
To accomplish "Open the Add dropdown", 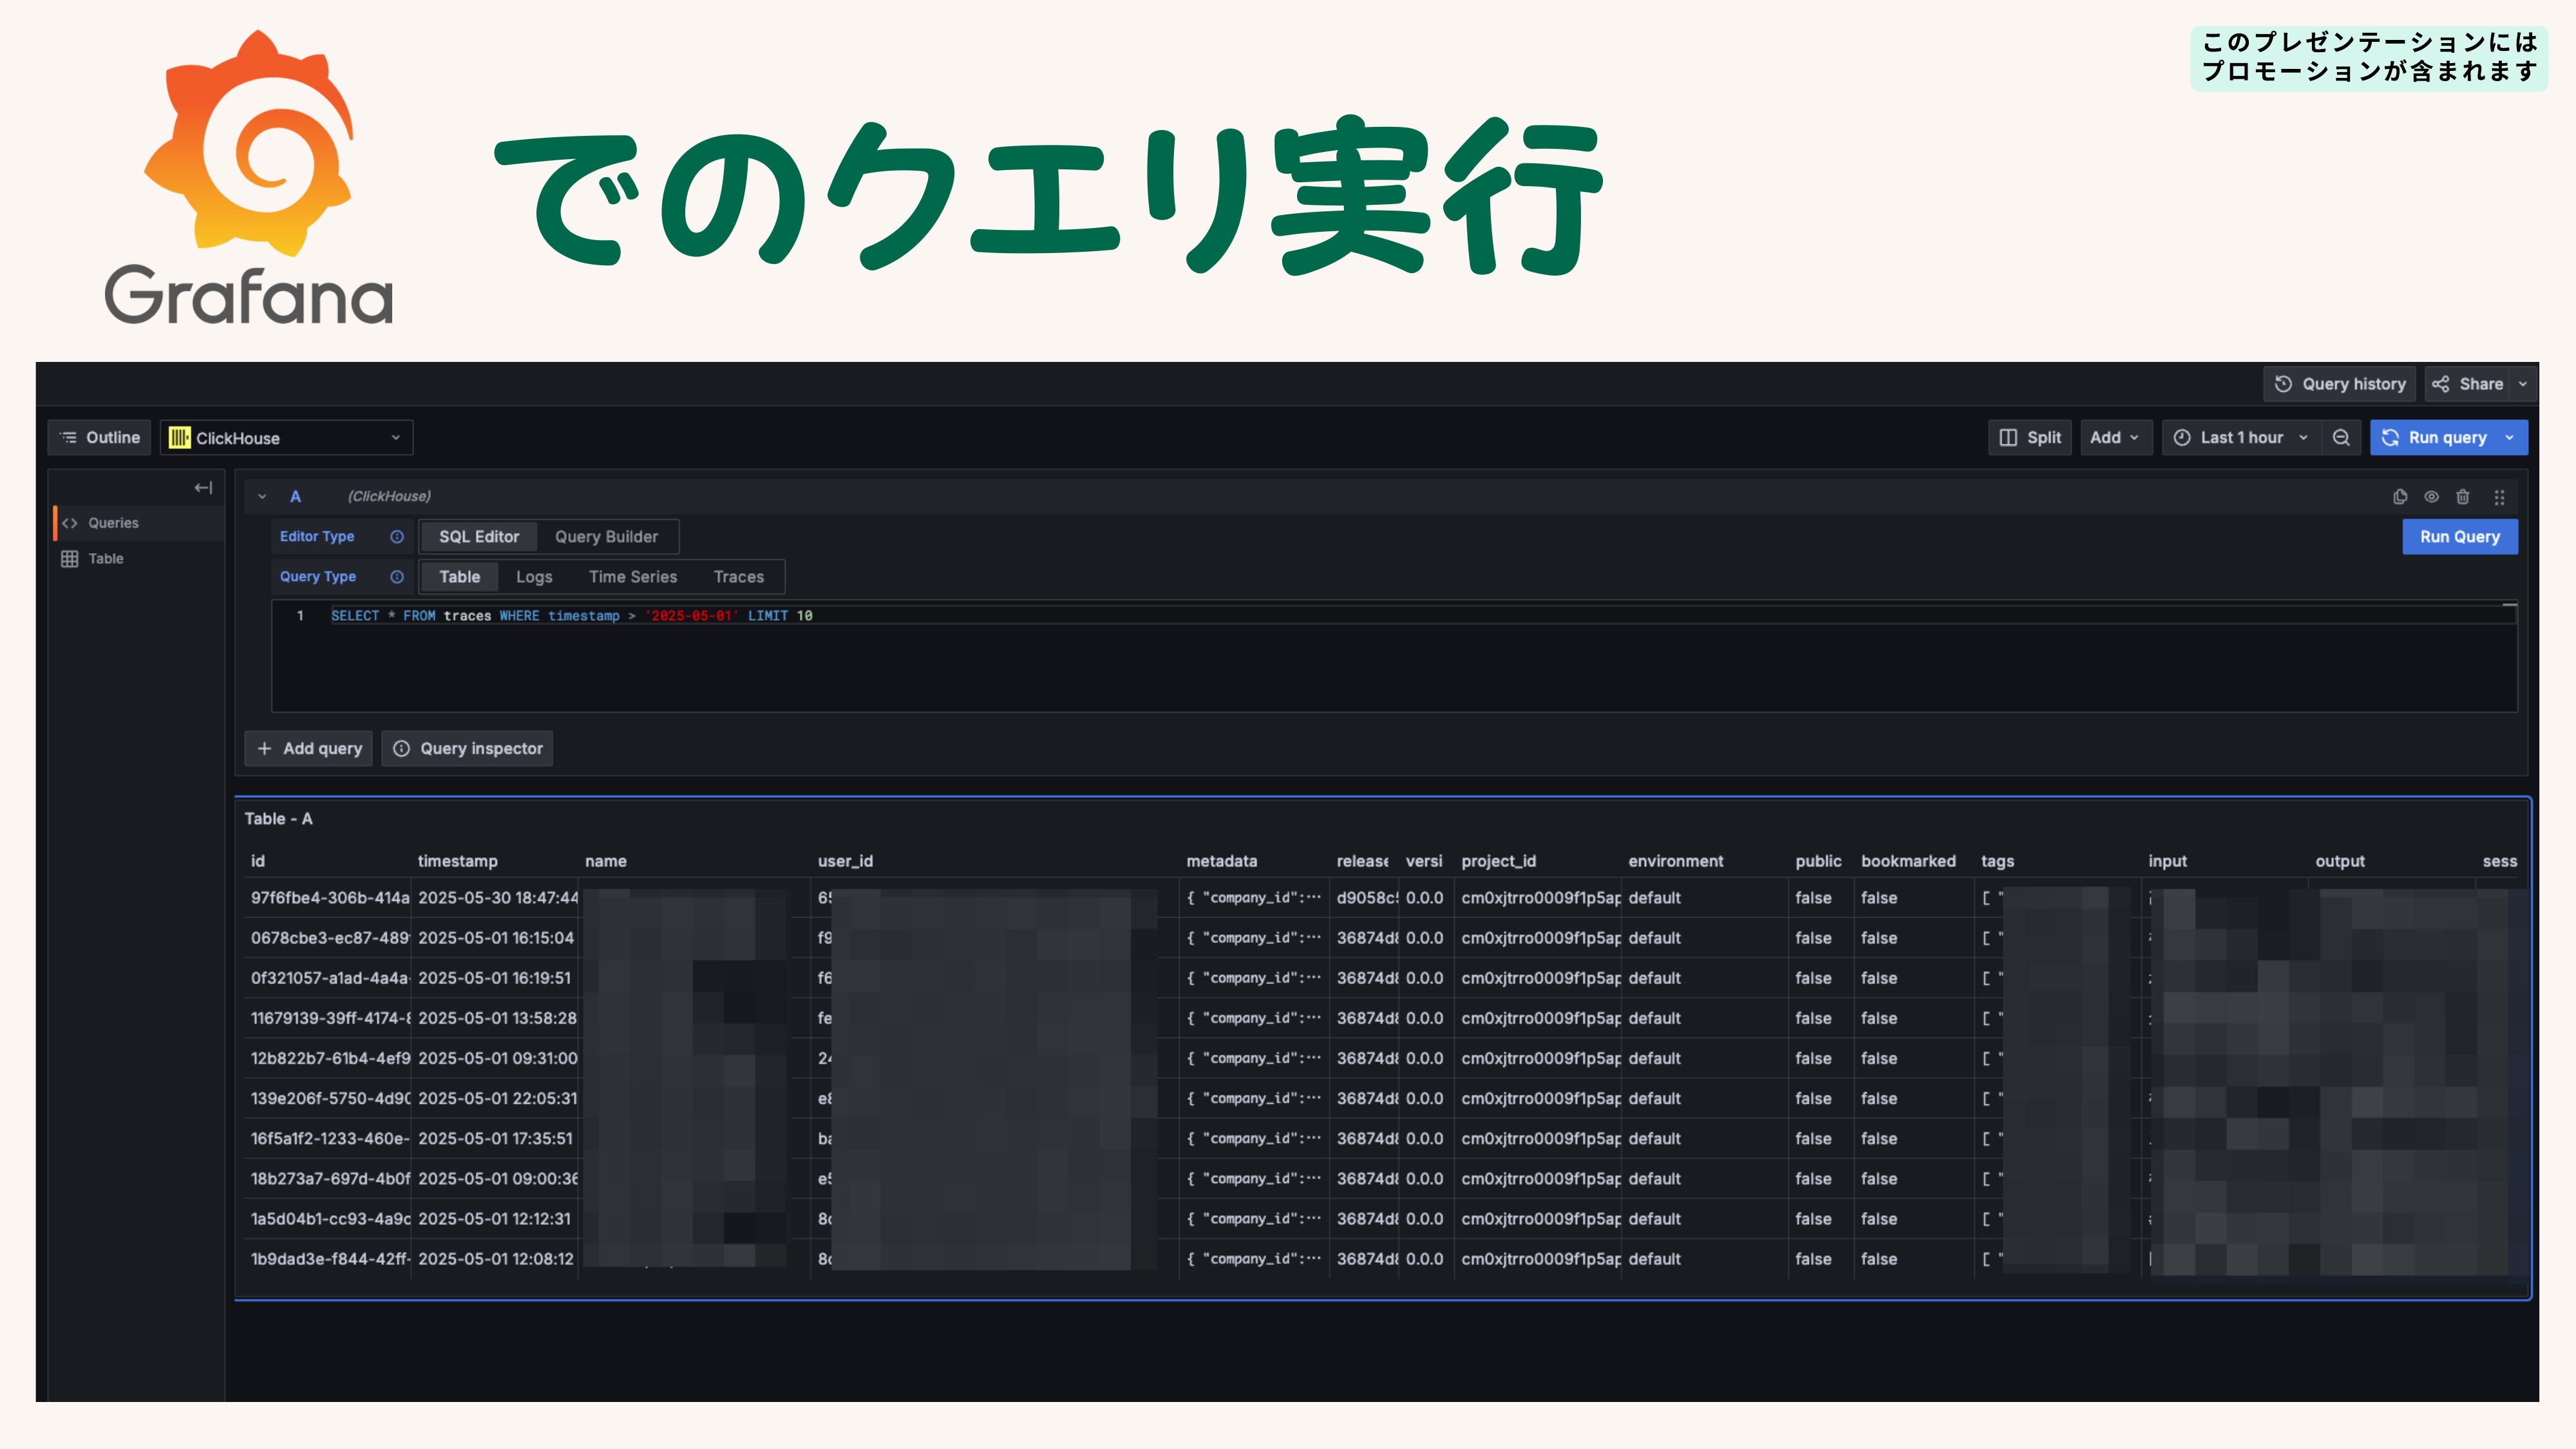I will [2115, 437].
